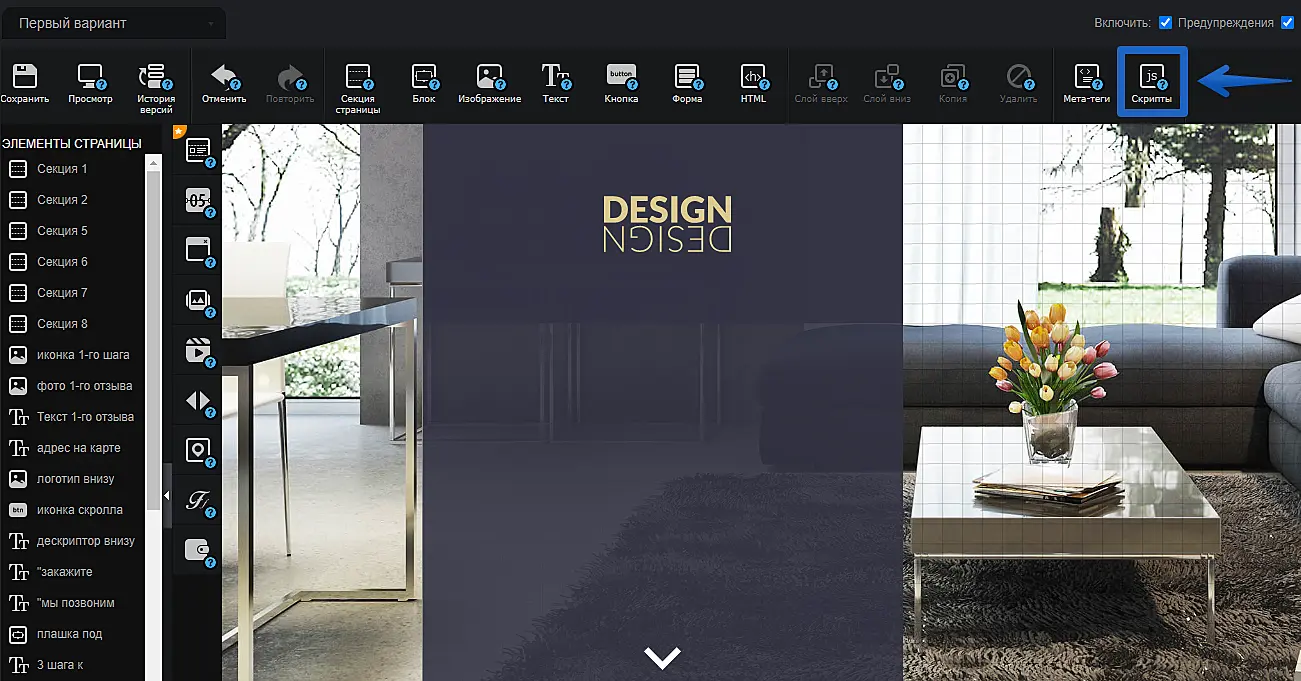
Task: Open page preview with Просмотр
Action: point(90,83)
